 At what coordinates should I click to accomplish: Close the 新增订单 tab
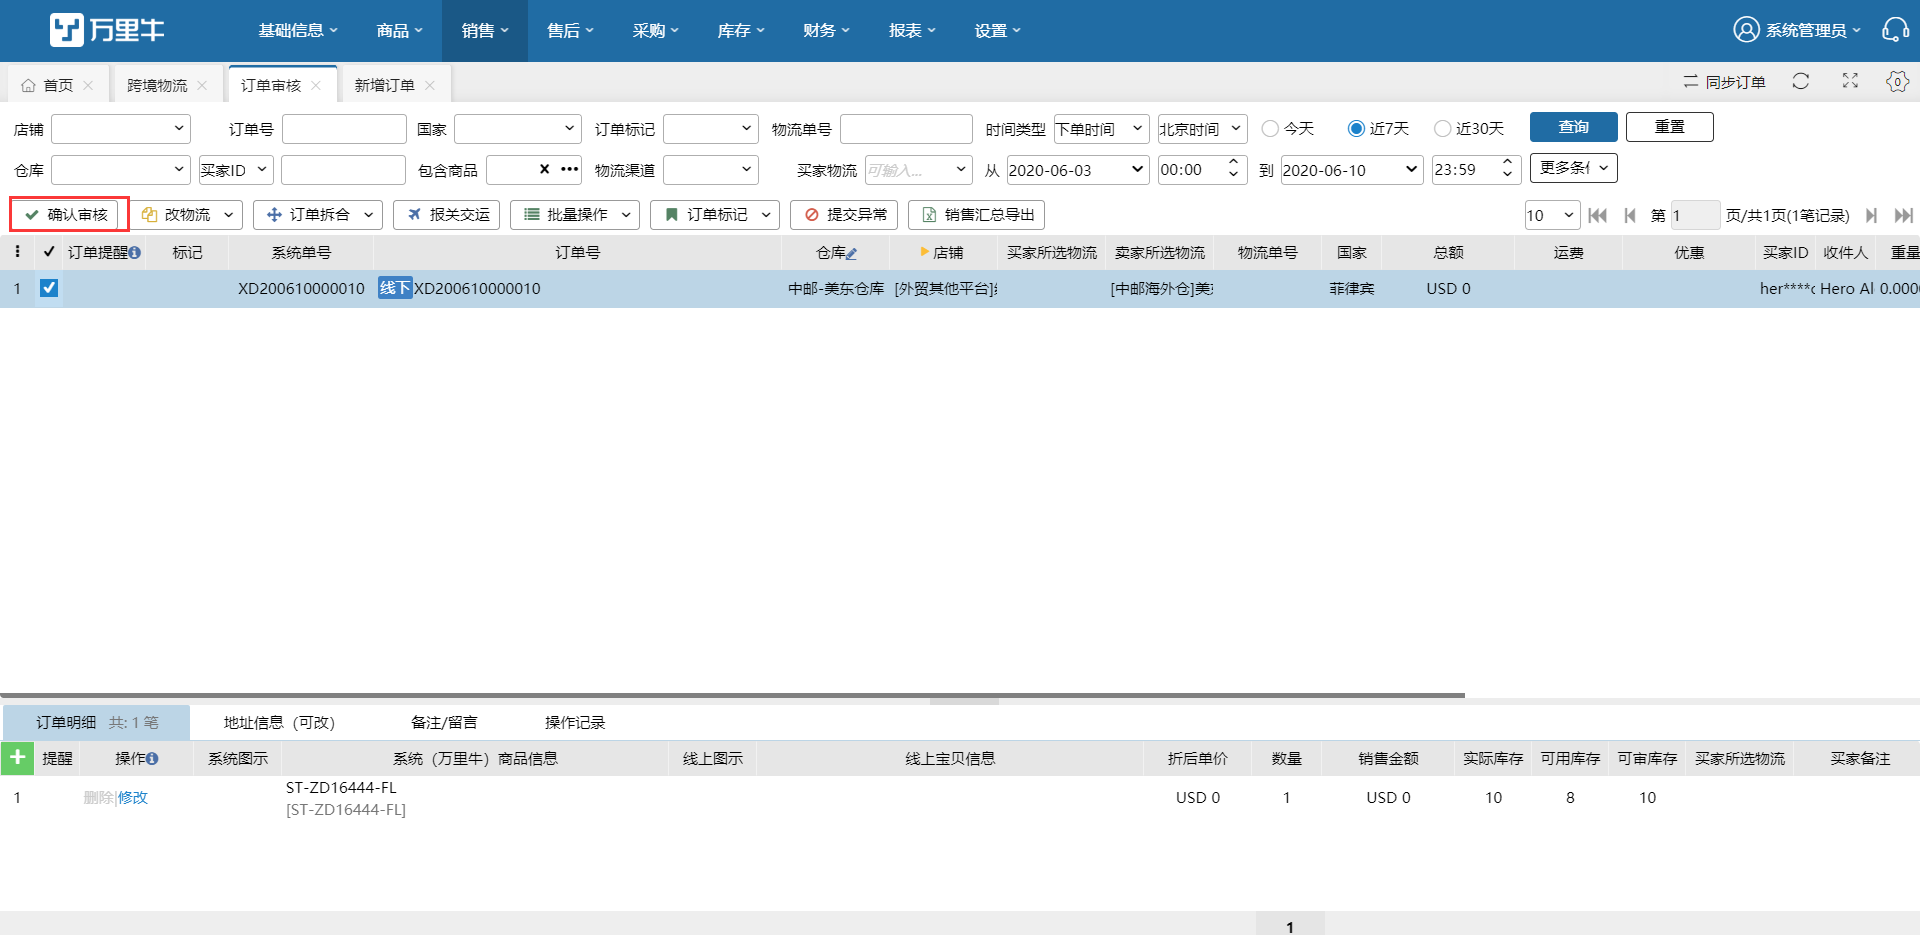point(430,85)
